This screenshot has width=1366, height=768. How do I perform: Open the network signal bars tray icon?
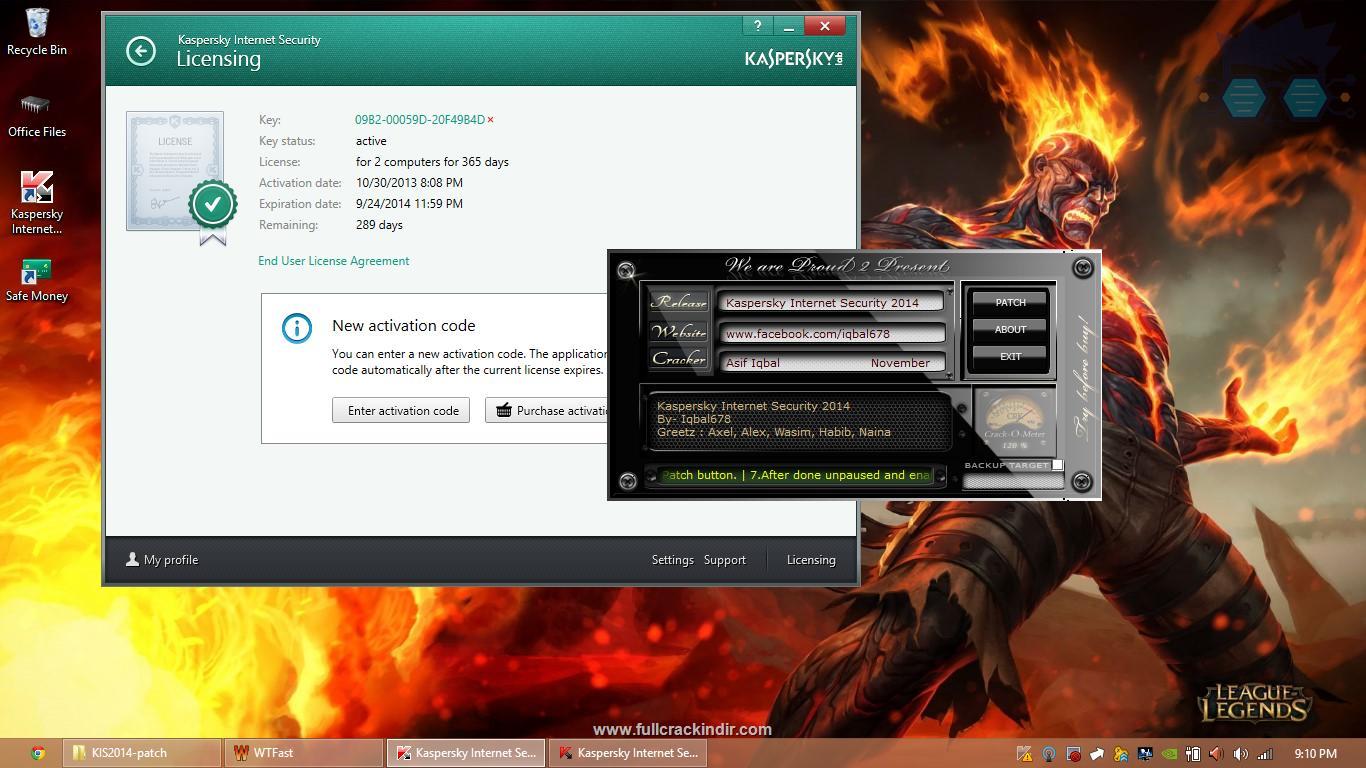[1265, 754]
